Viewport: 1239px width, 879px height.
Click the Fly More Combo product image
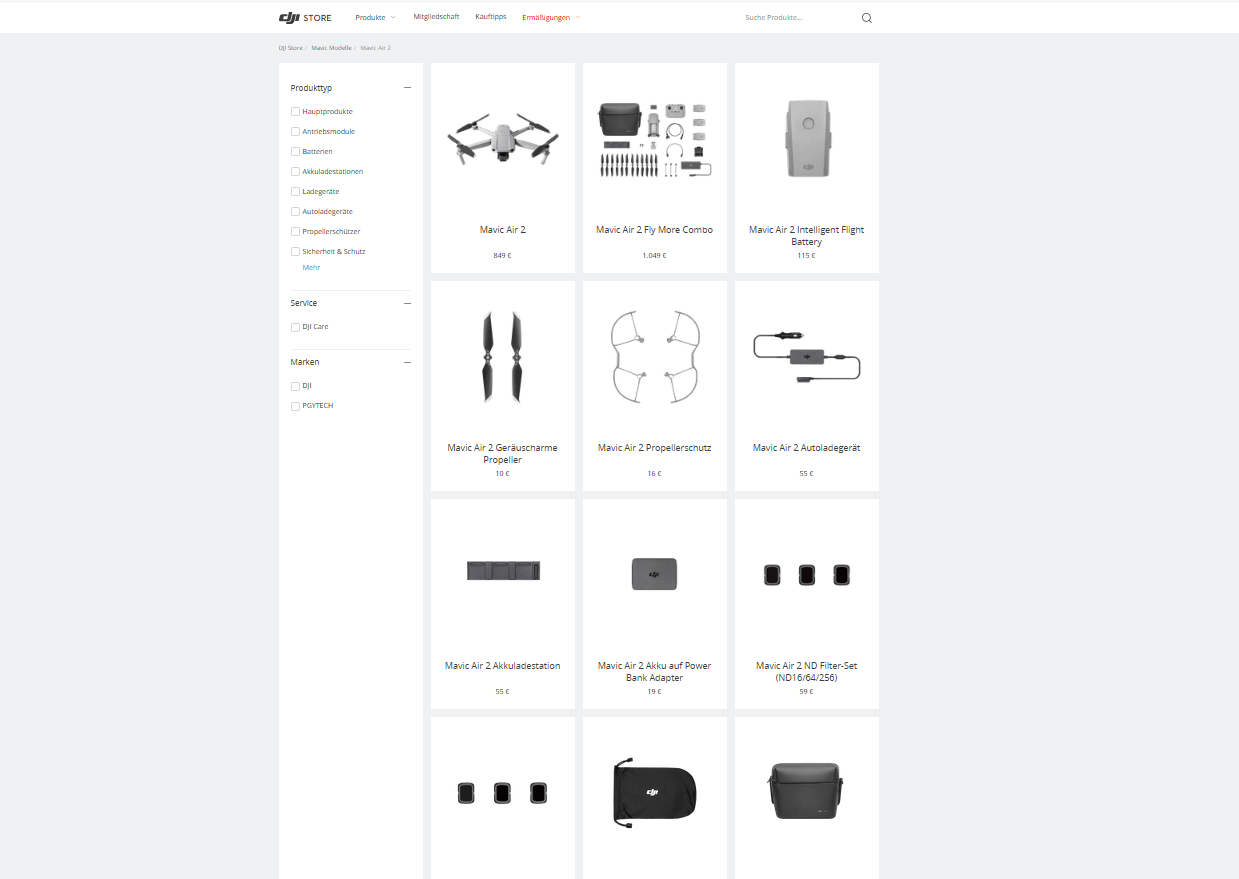click(x=655, y=140)
